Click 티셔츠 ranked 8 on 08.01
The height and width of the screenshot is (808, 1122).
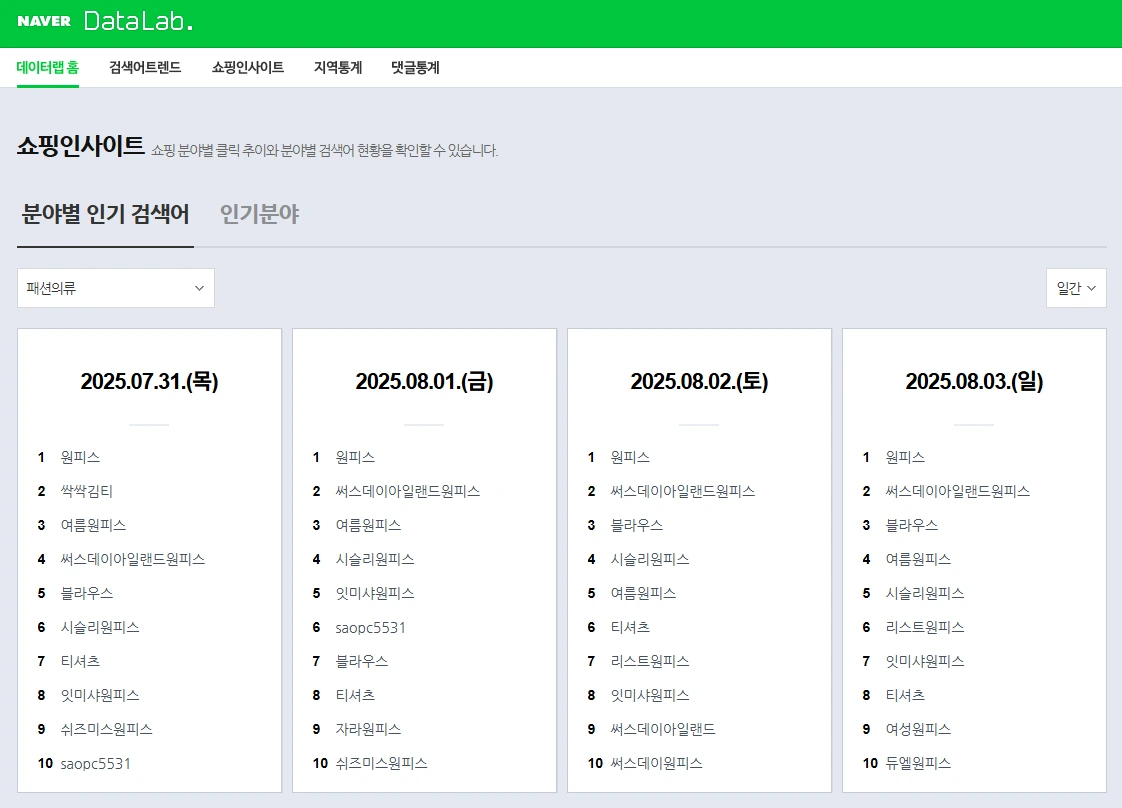click(x=355, y=695)
